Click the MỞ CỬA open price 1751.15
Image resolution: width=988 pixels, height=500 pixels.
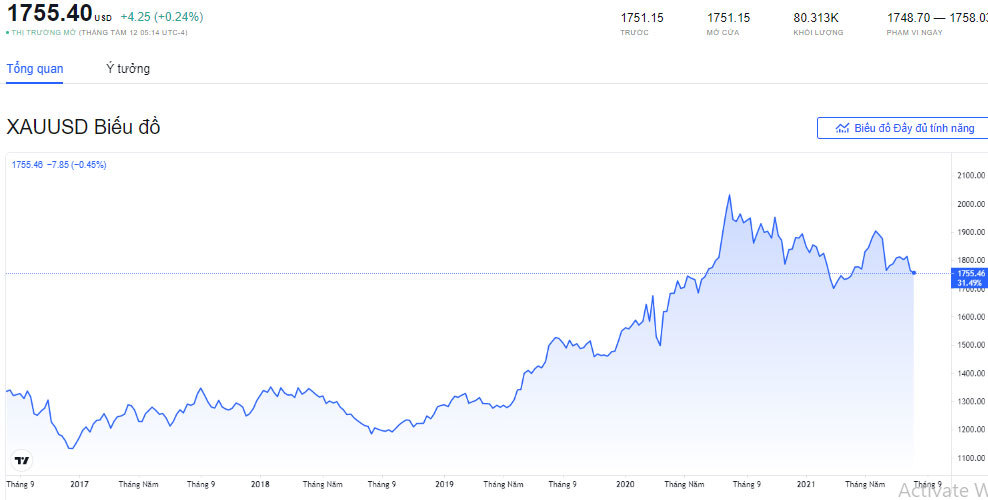tap(728, 18)
